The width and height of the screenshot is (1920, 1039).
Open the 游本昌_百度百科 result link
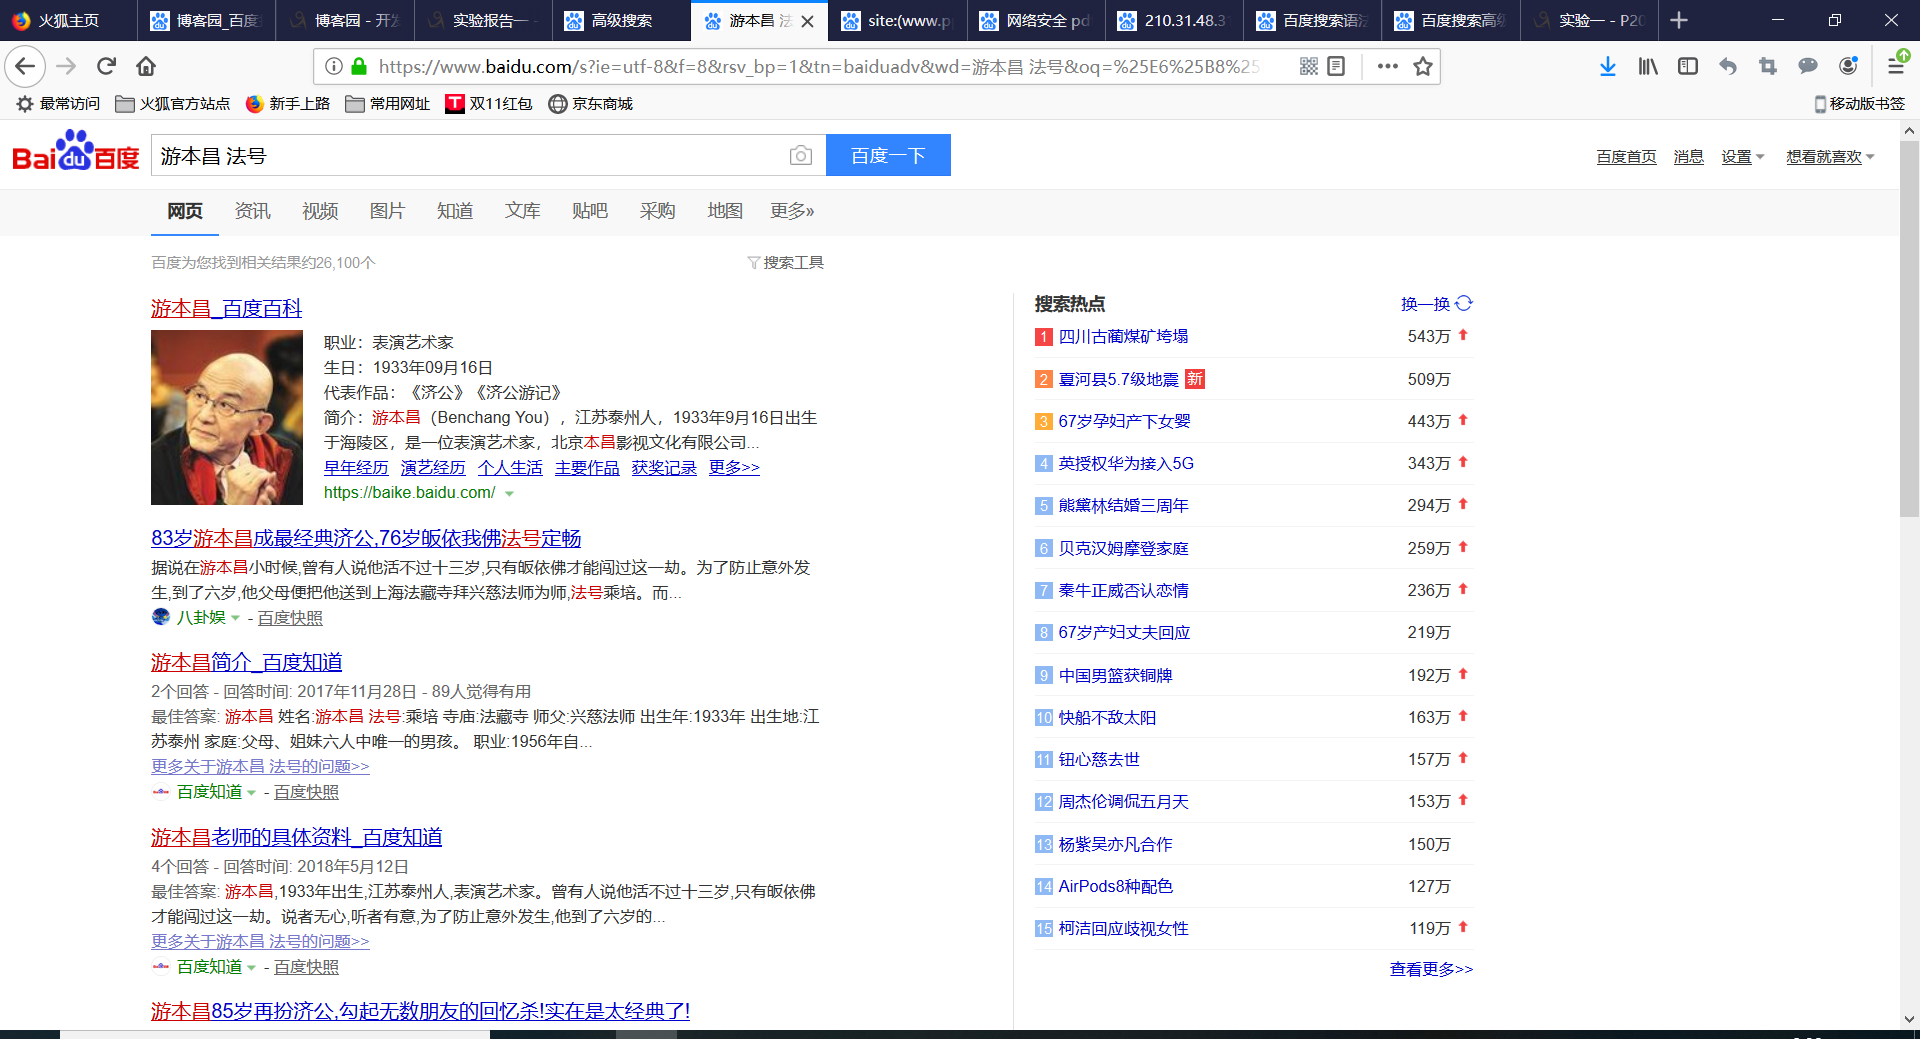226,309
